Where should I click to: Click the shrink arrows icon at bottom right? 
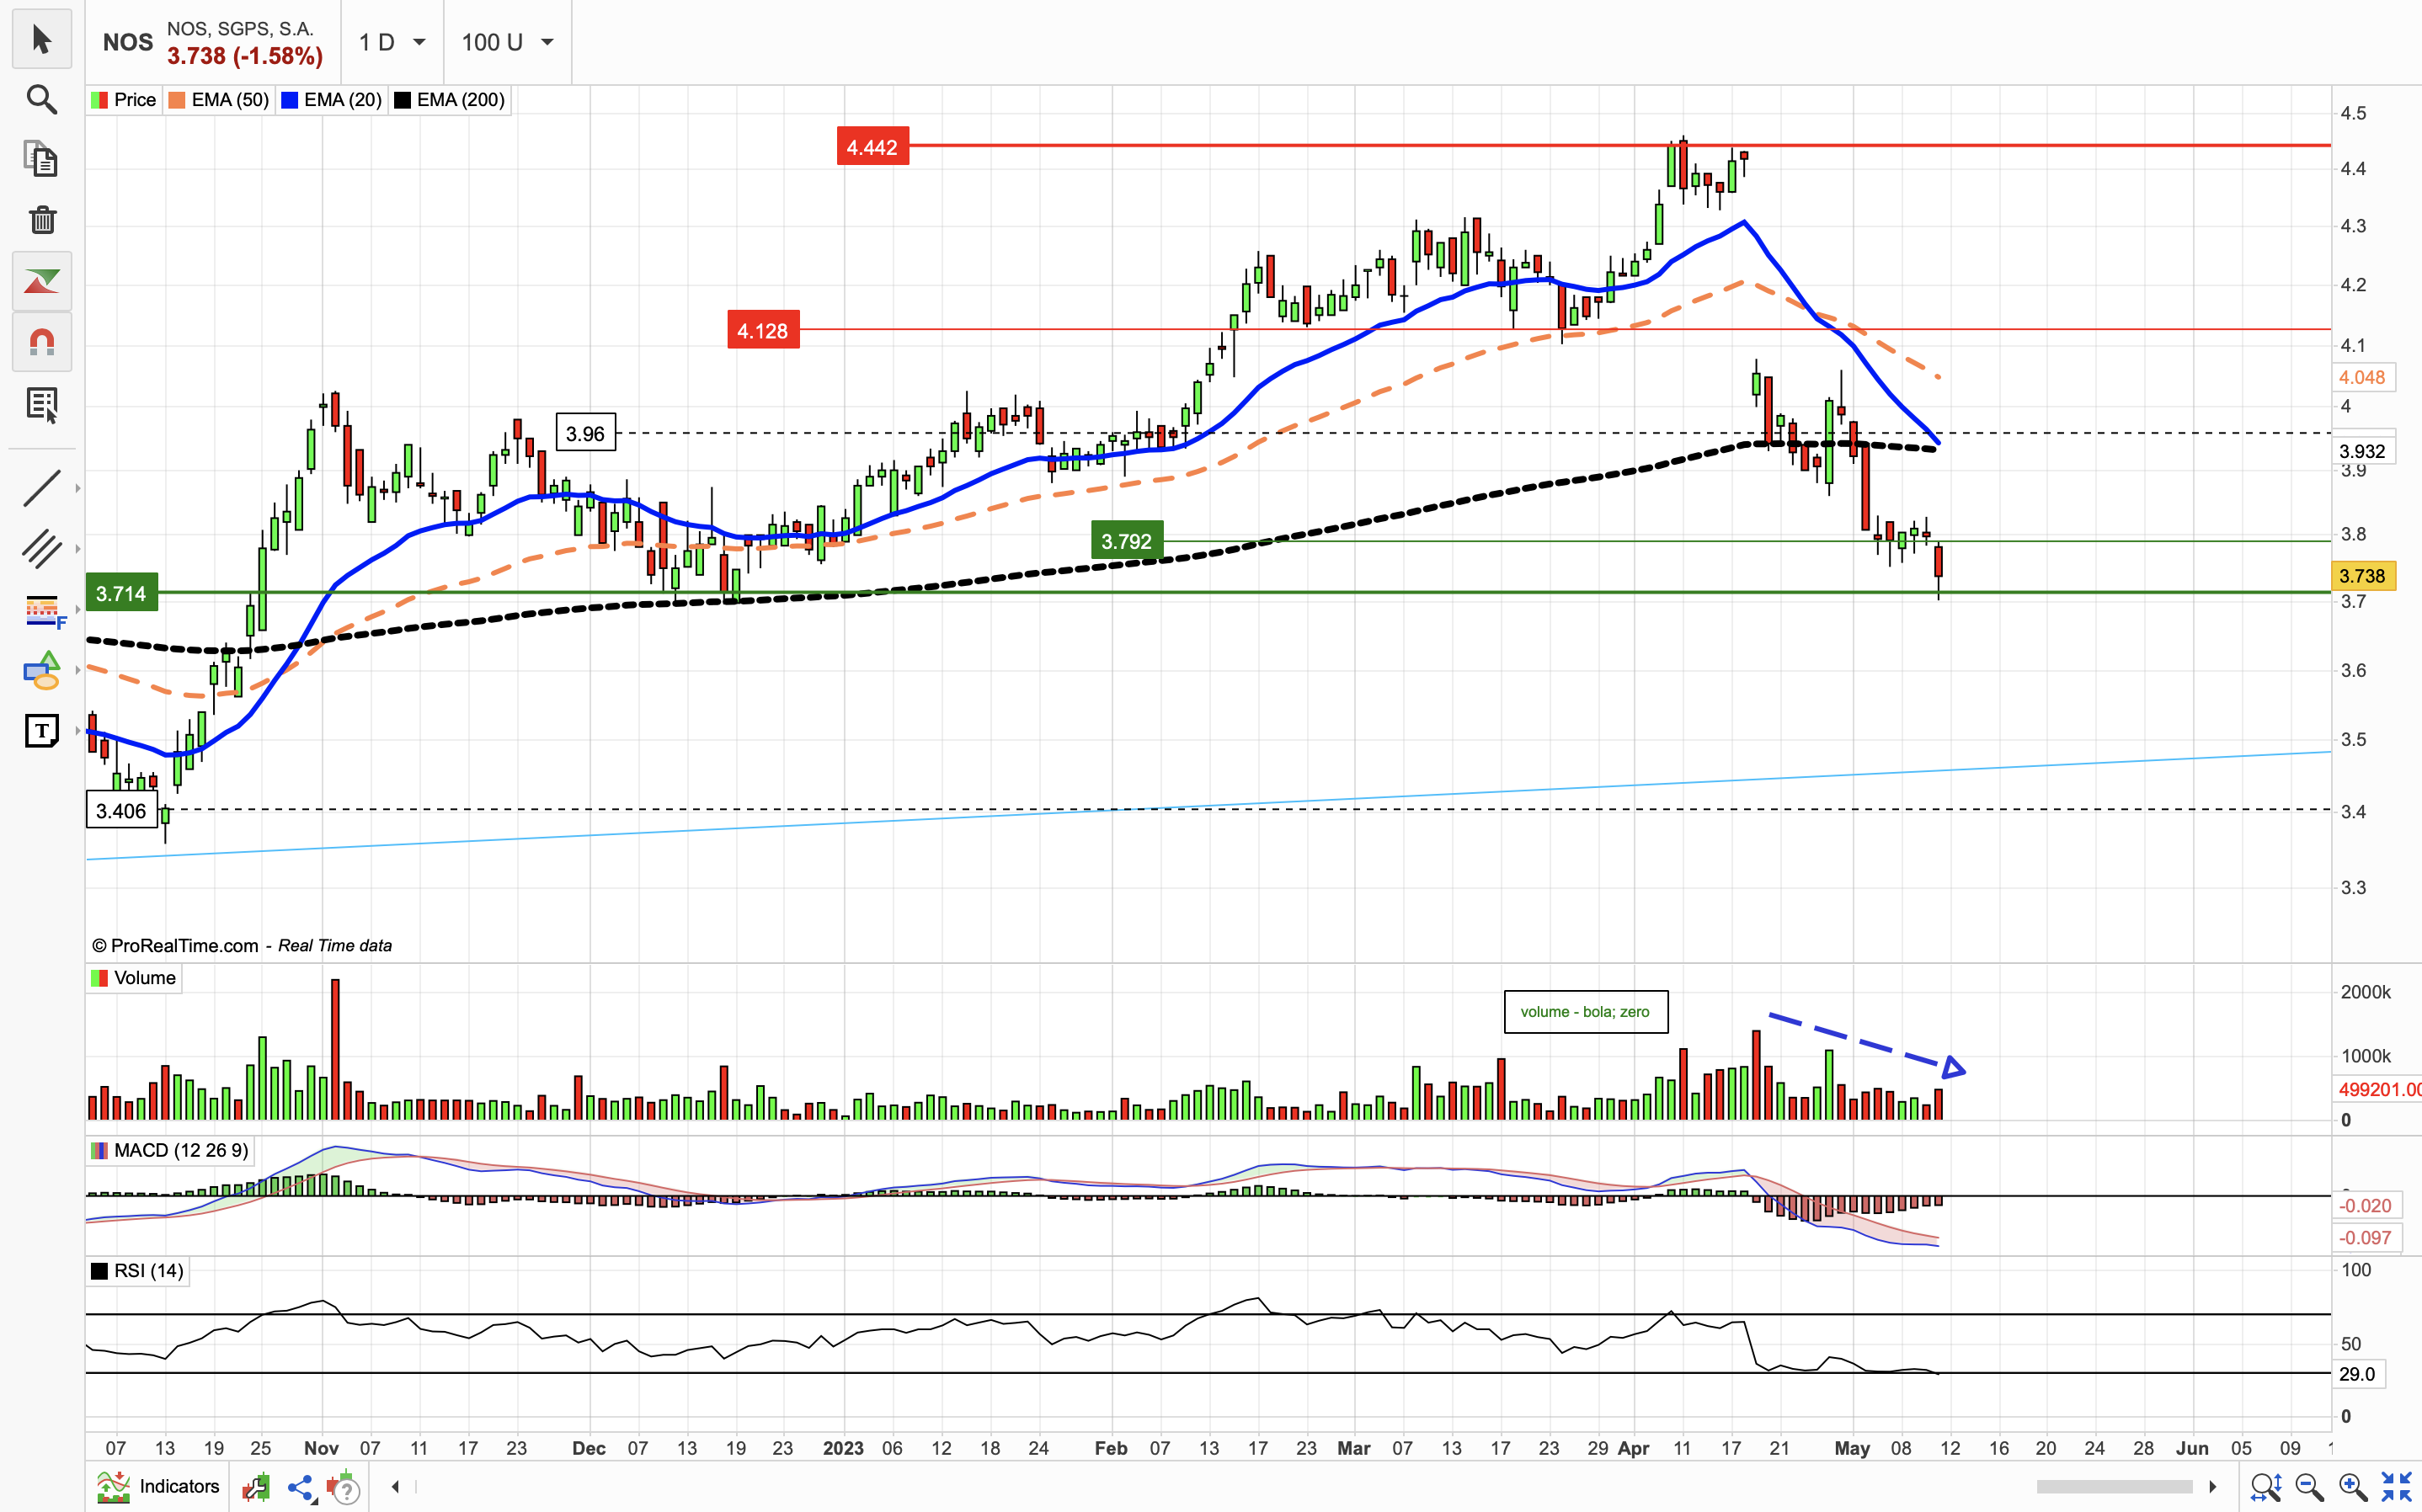[x=2396, y=1488]
